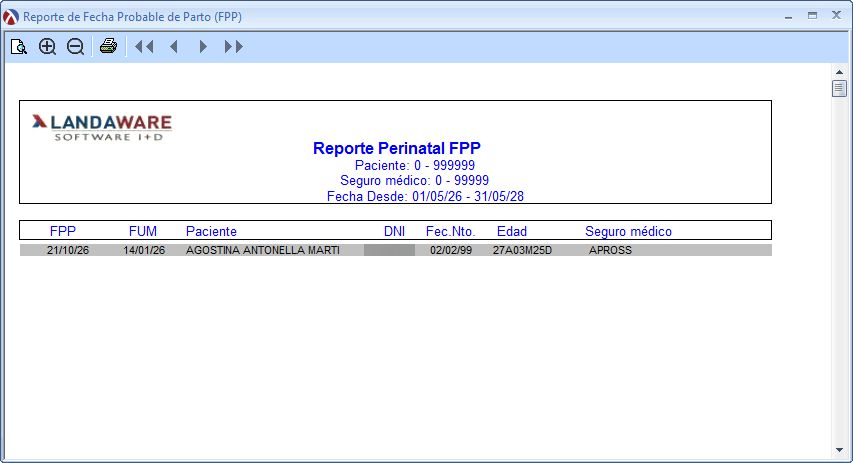Click the FUM date 14/01/26
The height and width of the screenshot is (463, 853).
tap(144, 250)
